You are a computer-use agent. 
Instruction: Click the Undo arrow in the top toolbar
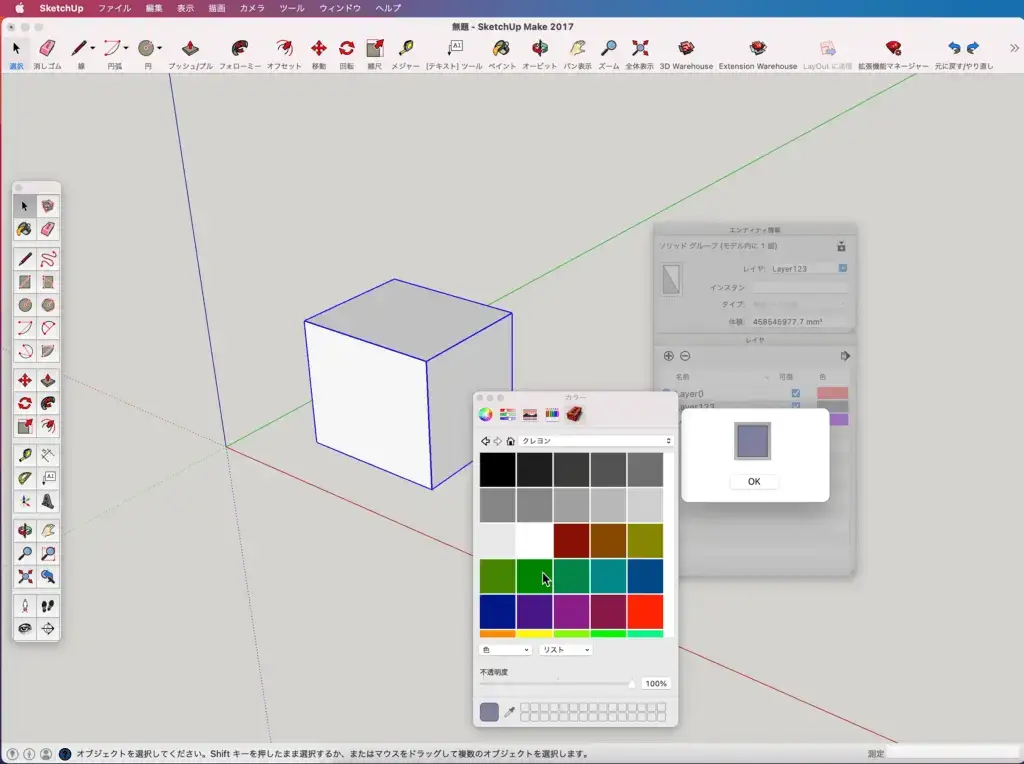coord(954,48)
